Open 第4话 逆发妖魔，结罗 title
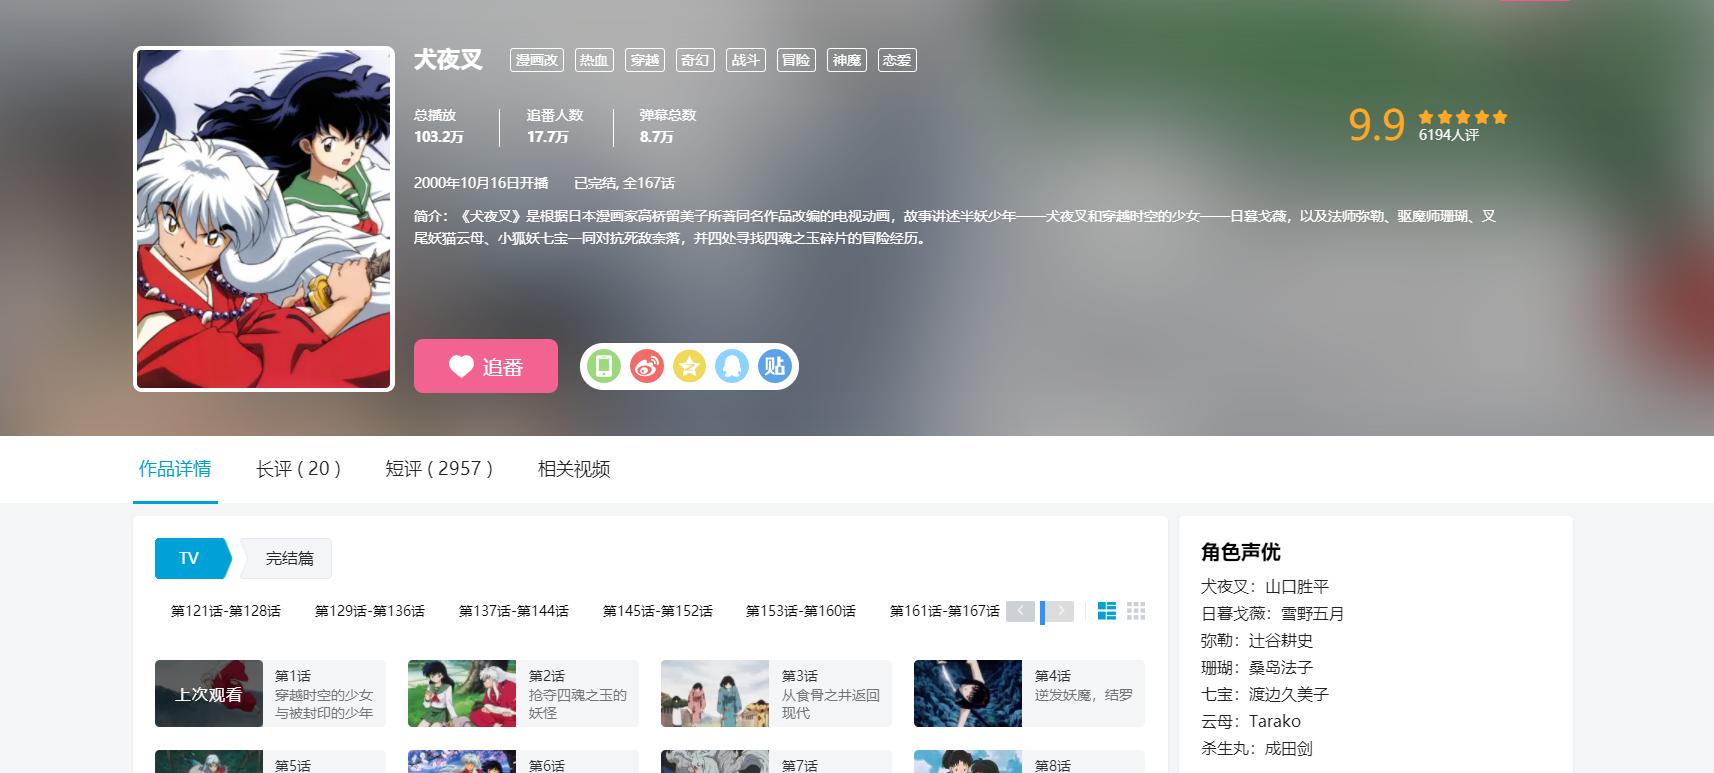The height and width of the screenshot is (773, 1714). click(x=1084, y=685)
